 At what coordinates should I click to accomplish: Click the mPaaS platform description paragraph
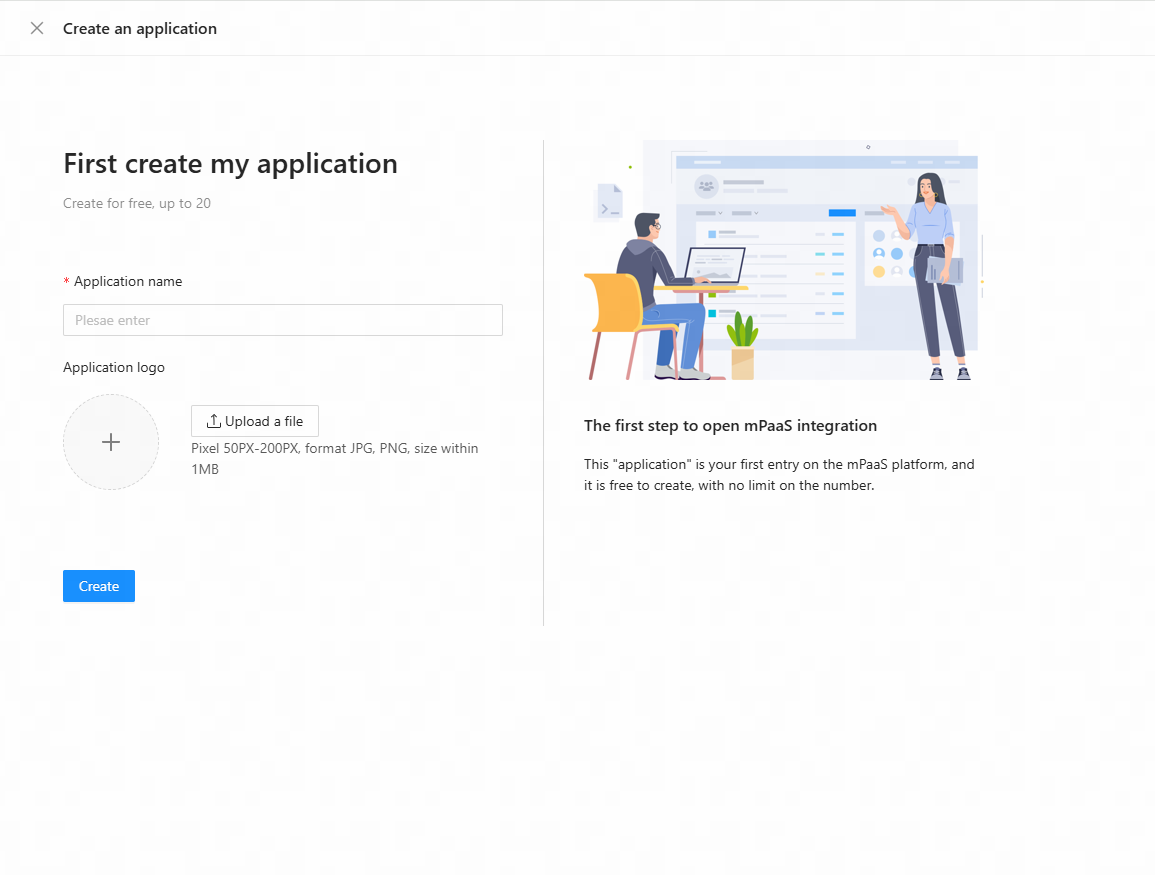(x=779, y=475)
